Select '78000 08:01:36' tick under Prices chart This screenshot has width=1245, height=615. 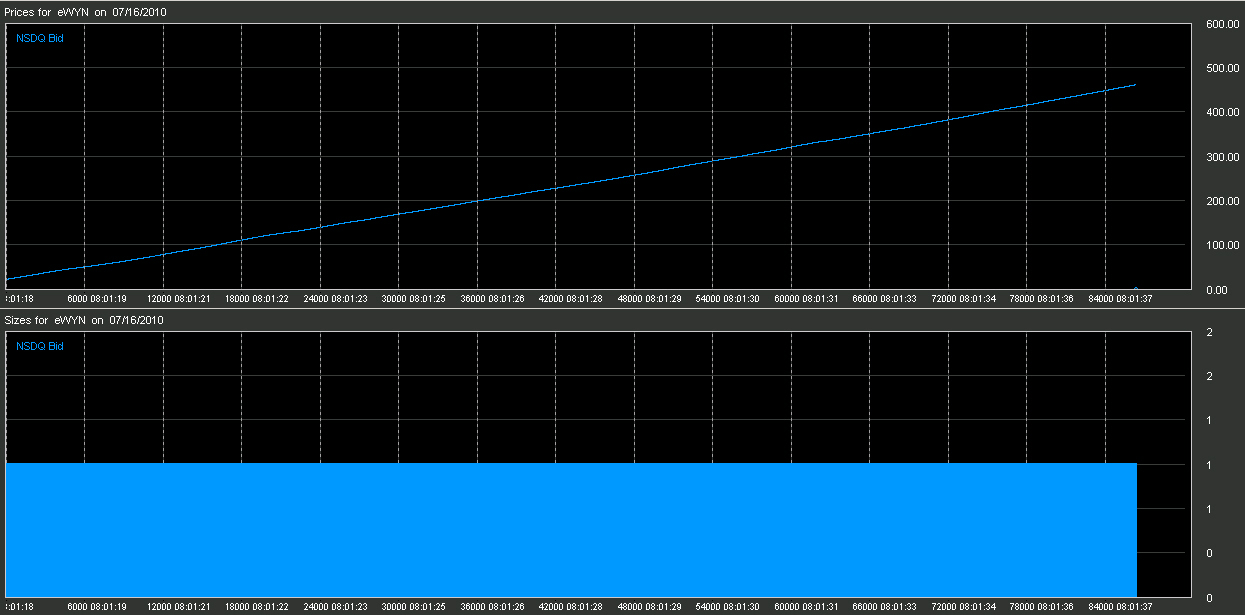point(1042,299)
